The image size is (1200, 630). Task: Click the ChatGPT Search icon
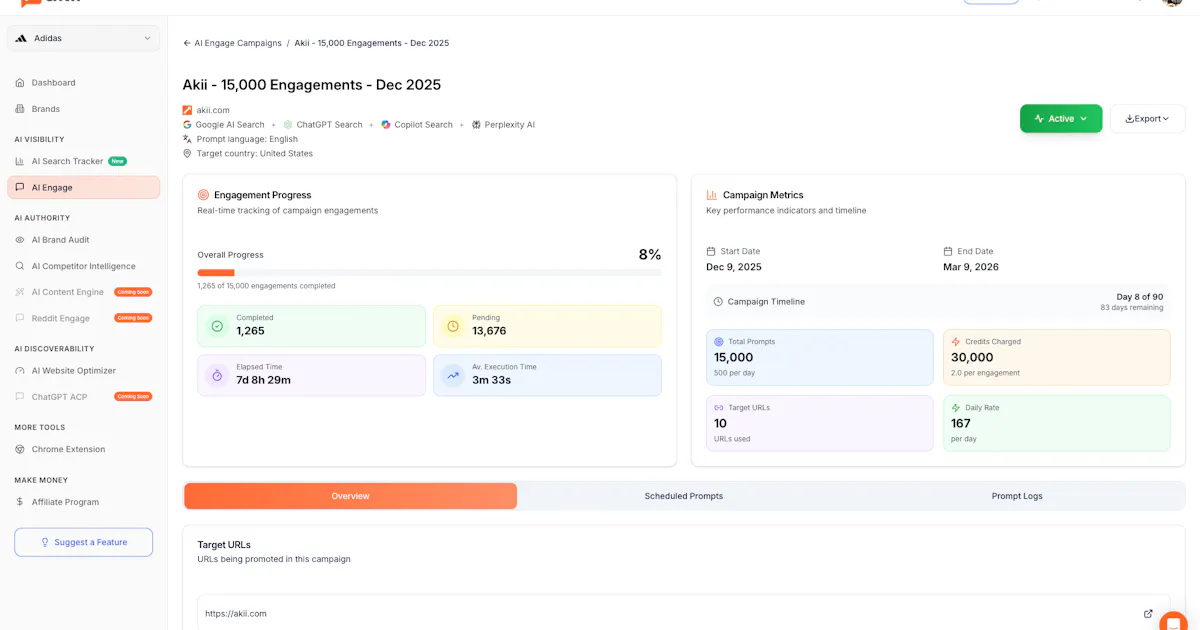click(288, 125)
